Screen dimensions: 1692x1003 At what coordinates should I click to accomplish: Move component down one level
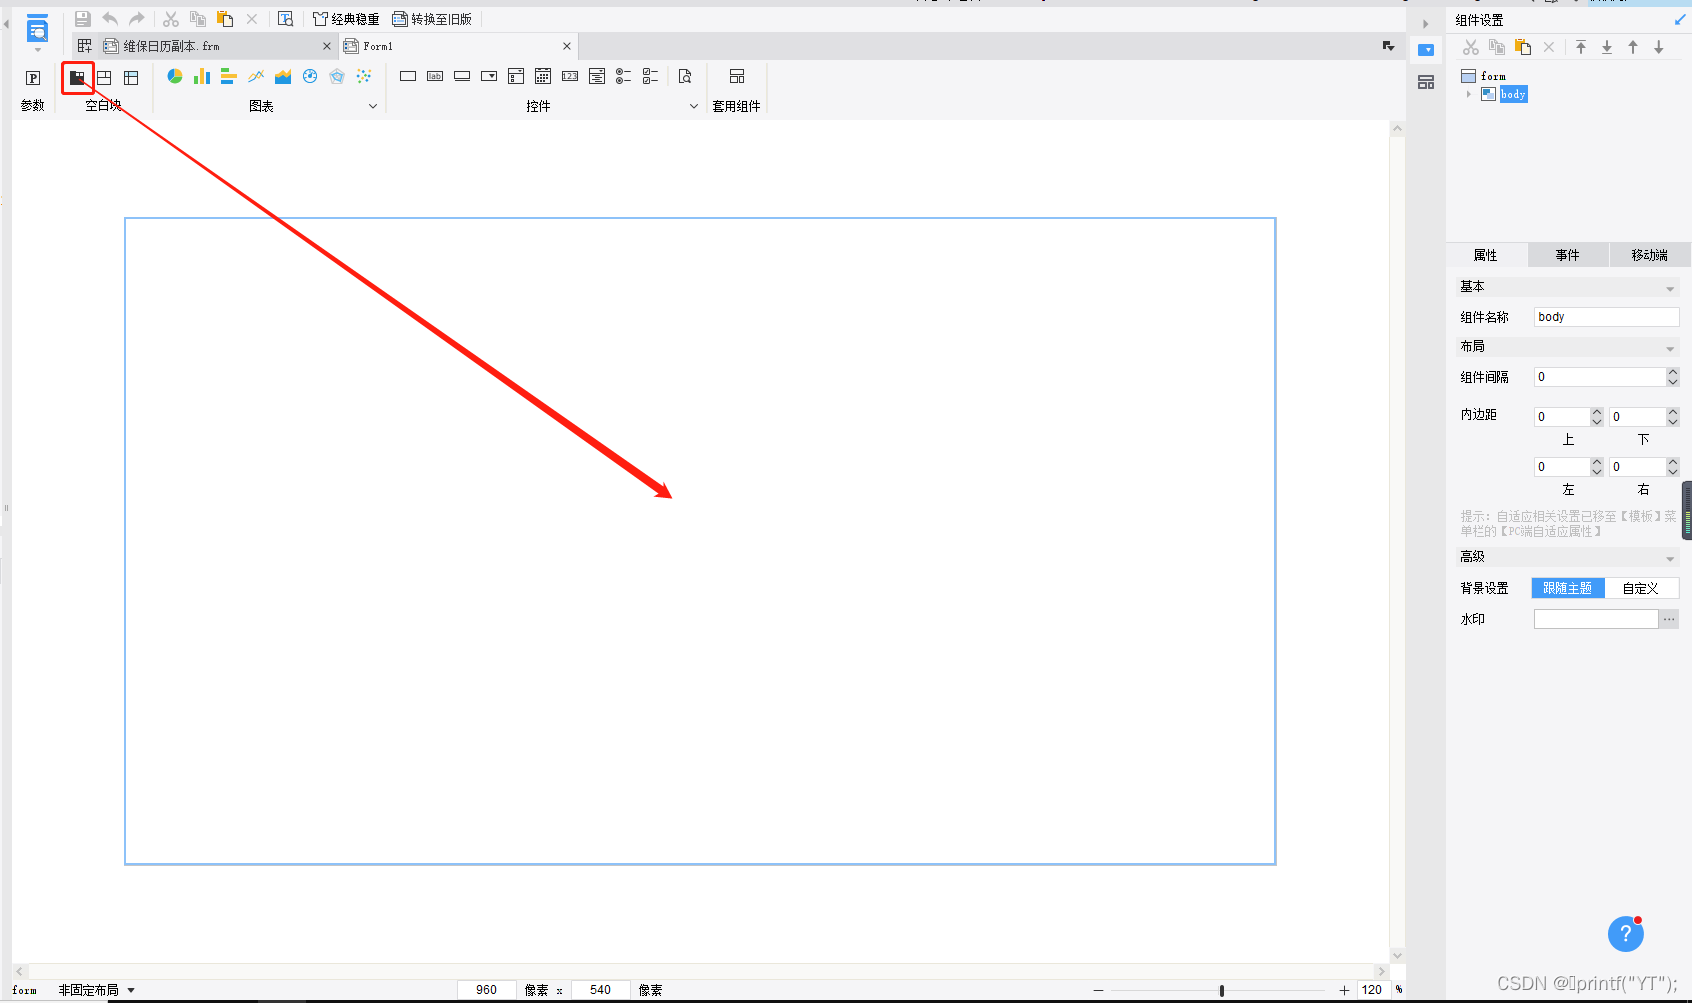click(1659, 47)
